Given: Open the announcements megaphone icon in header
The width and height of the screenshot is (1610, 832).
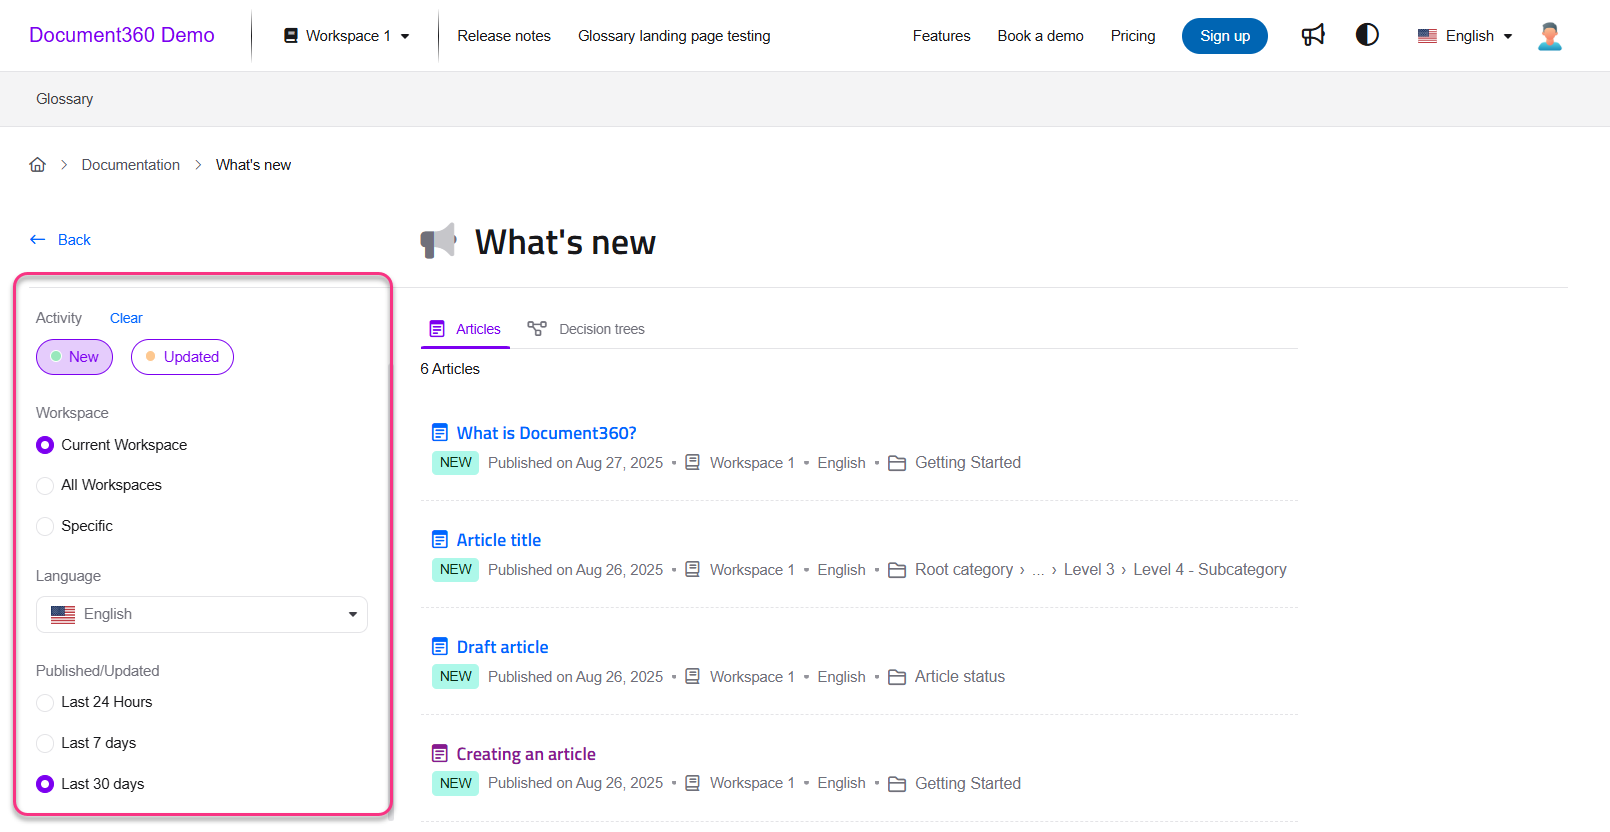Looking at the screenshot, I should coord(1313,35).
